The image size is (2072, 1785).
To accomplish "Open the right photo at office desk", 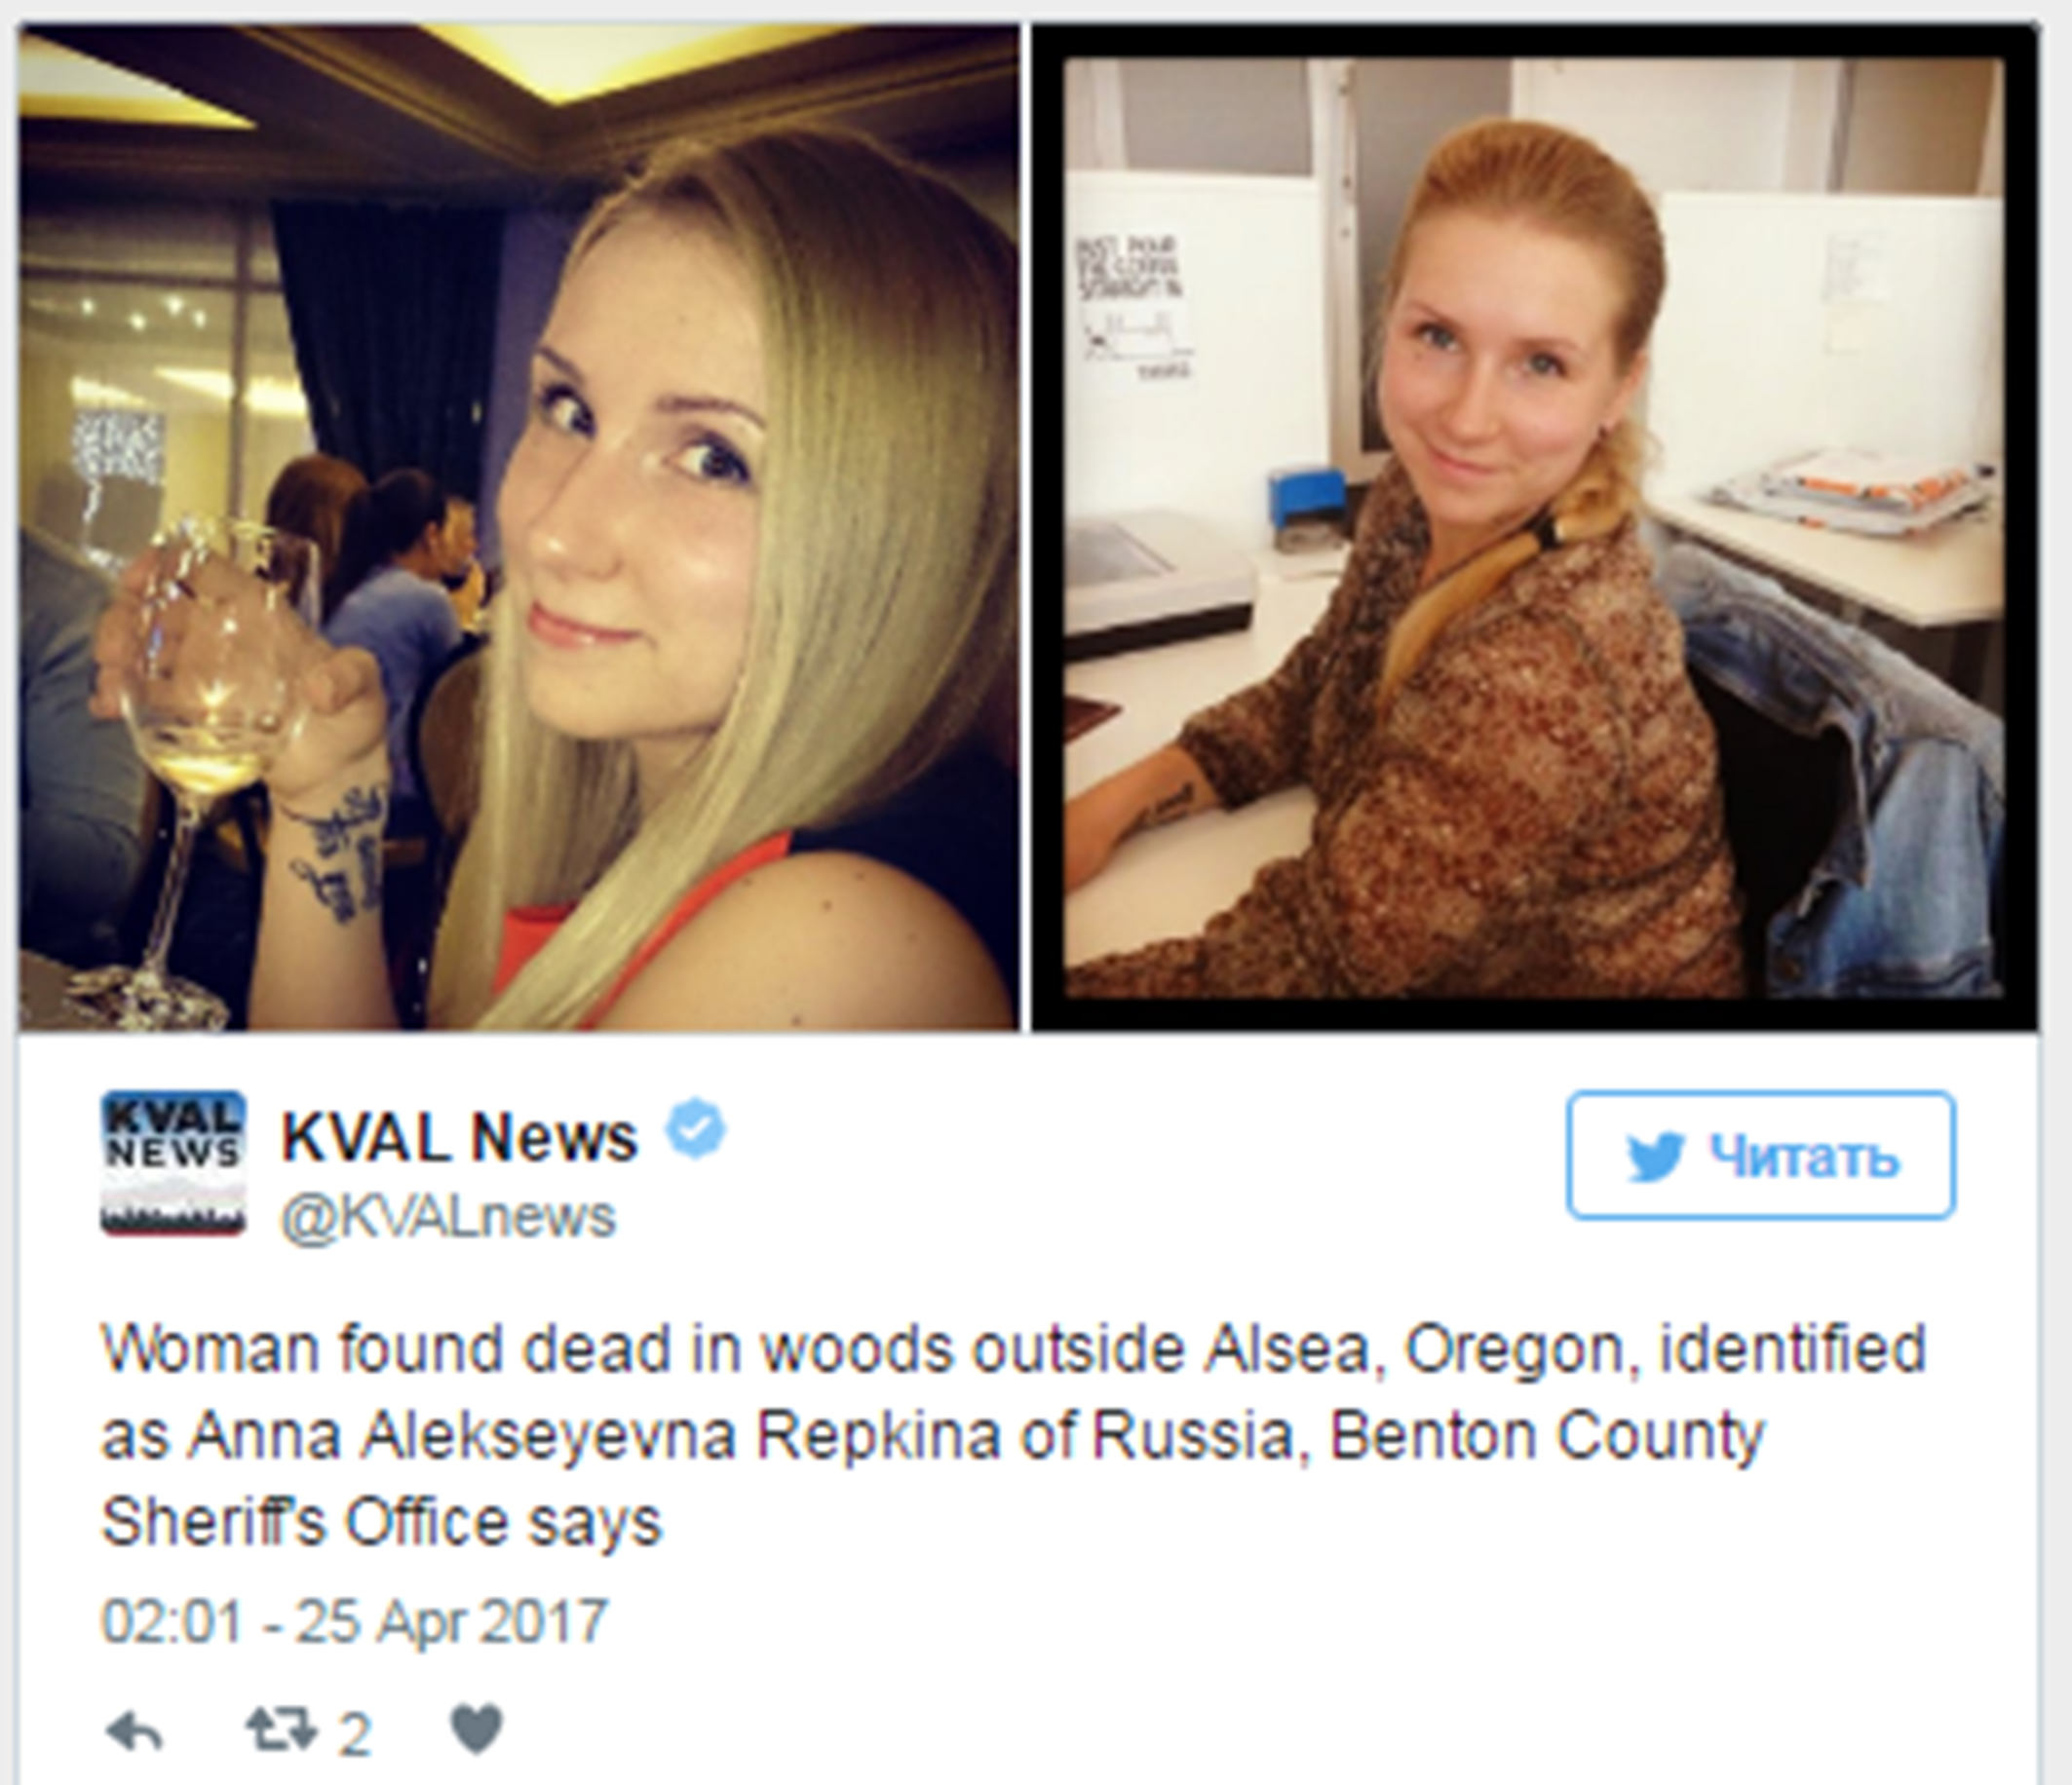I will 1534,528.
